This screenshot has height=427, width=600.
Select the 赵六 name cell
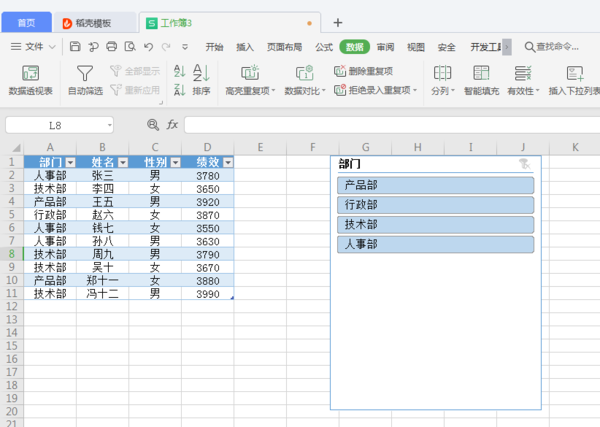[x=103, y=215]
